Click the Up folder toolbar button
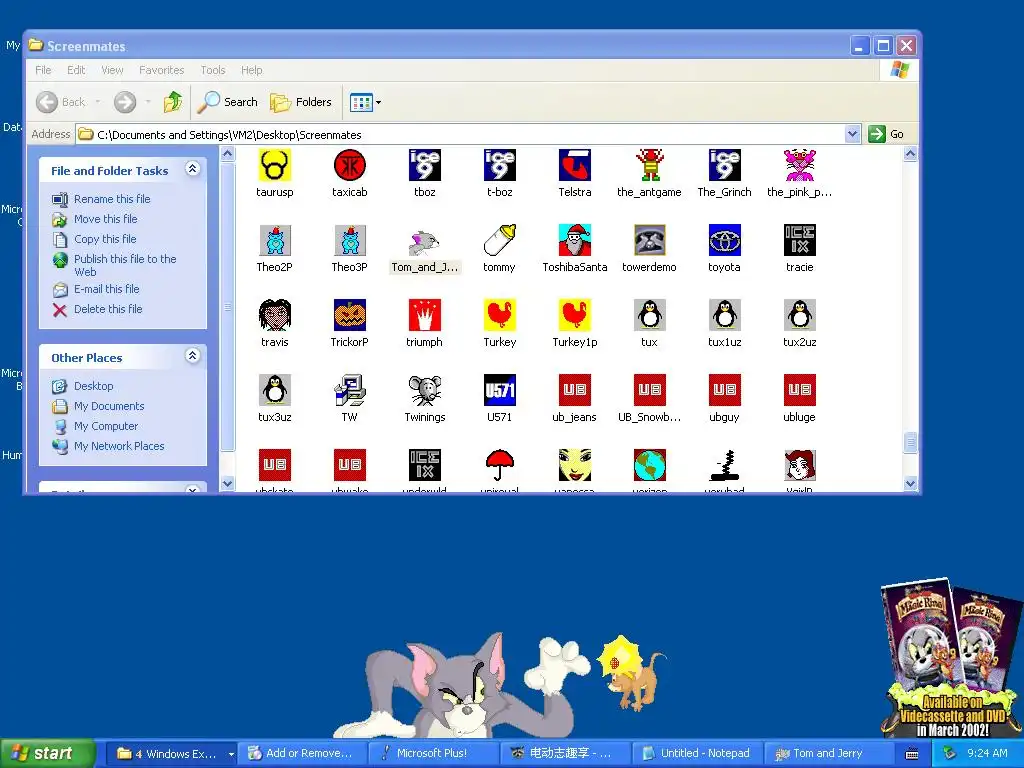 [173, 102]
